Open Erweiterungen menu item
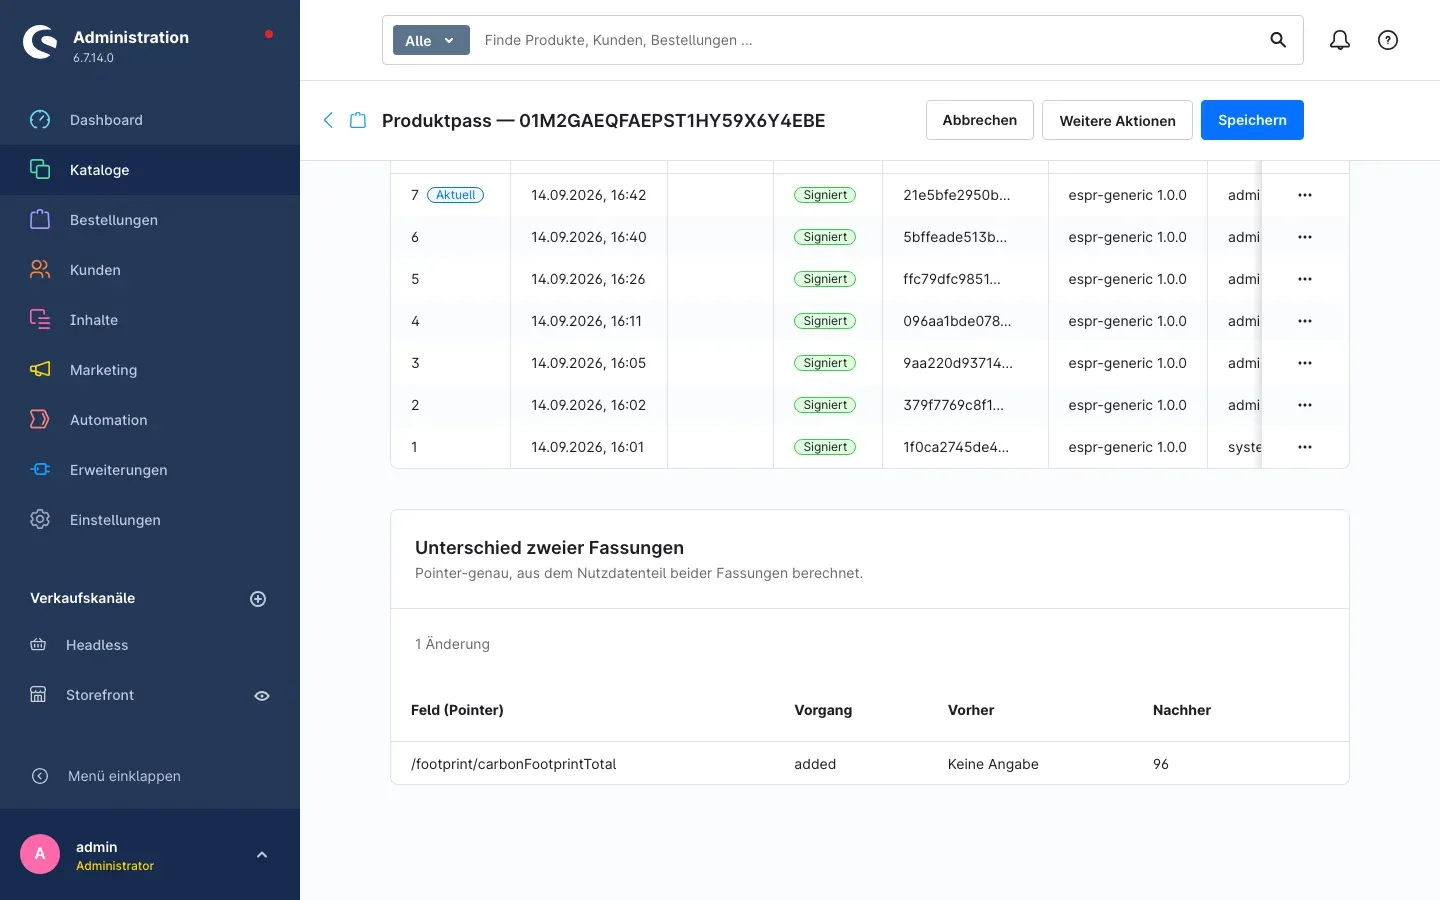This screenshot has width=1440, height=900. coord(150,470)
